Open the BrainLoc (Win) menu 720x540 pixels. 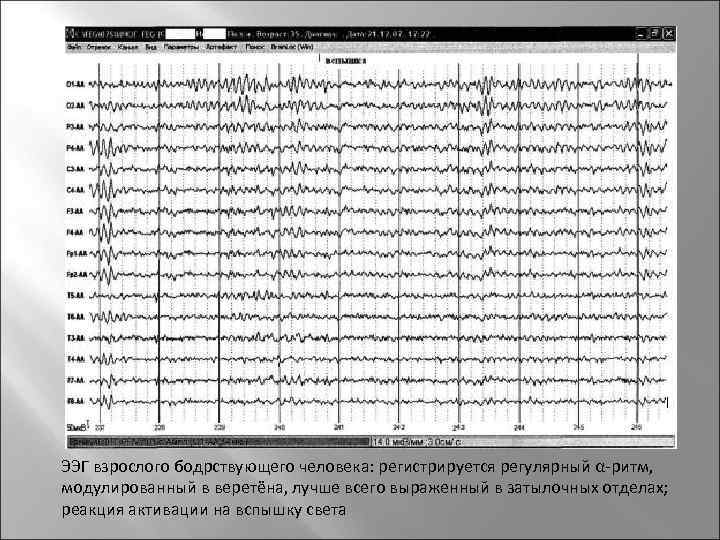click(x=292, y=47)
